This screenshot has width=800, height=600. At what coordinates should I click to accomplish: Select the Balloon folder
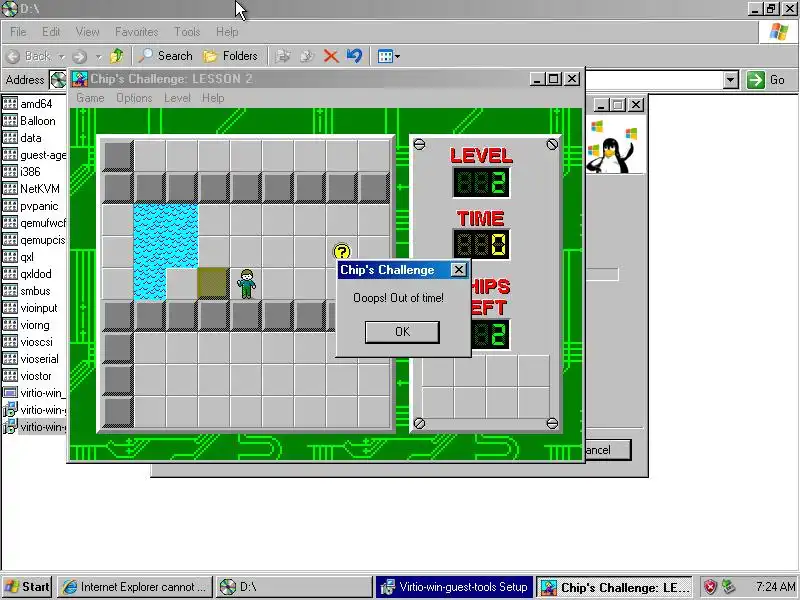(29, 121)
